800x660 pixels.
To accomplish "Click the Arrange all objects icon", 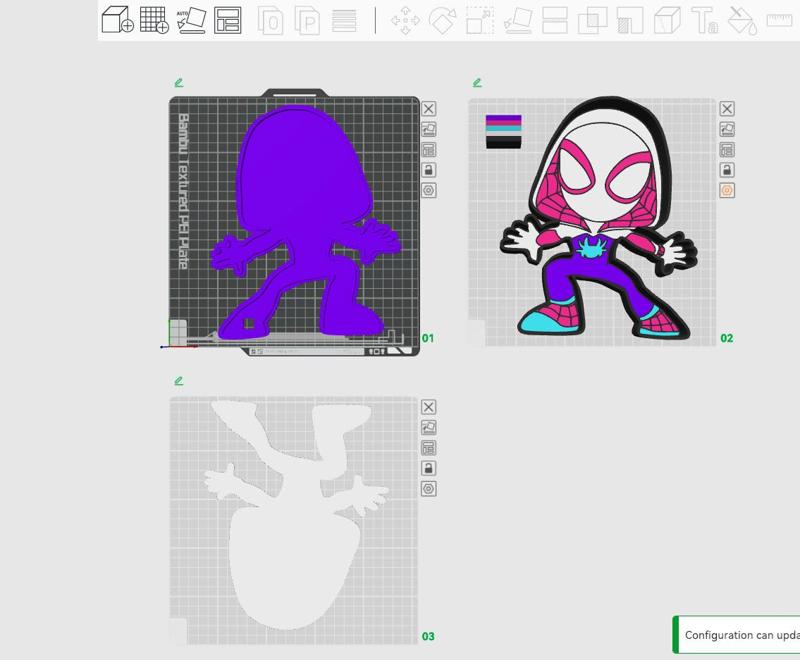I will [x=228, y=20].
